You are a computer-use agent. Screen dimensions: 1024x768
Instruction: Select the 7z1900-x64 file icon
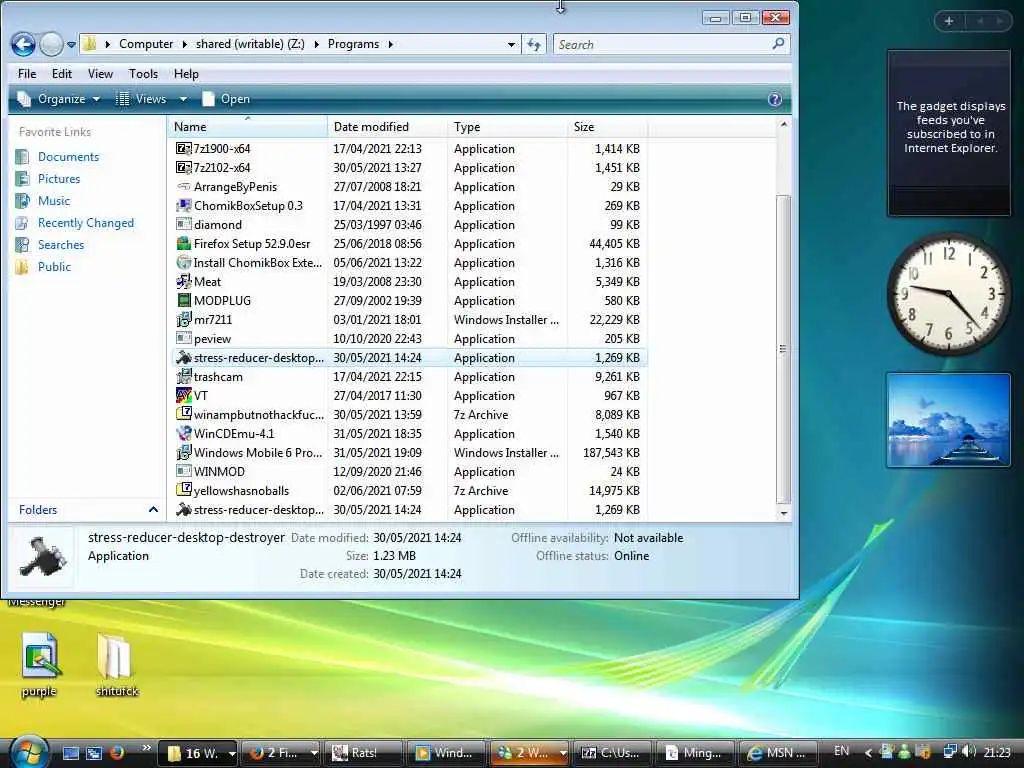184,148
